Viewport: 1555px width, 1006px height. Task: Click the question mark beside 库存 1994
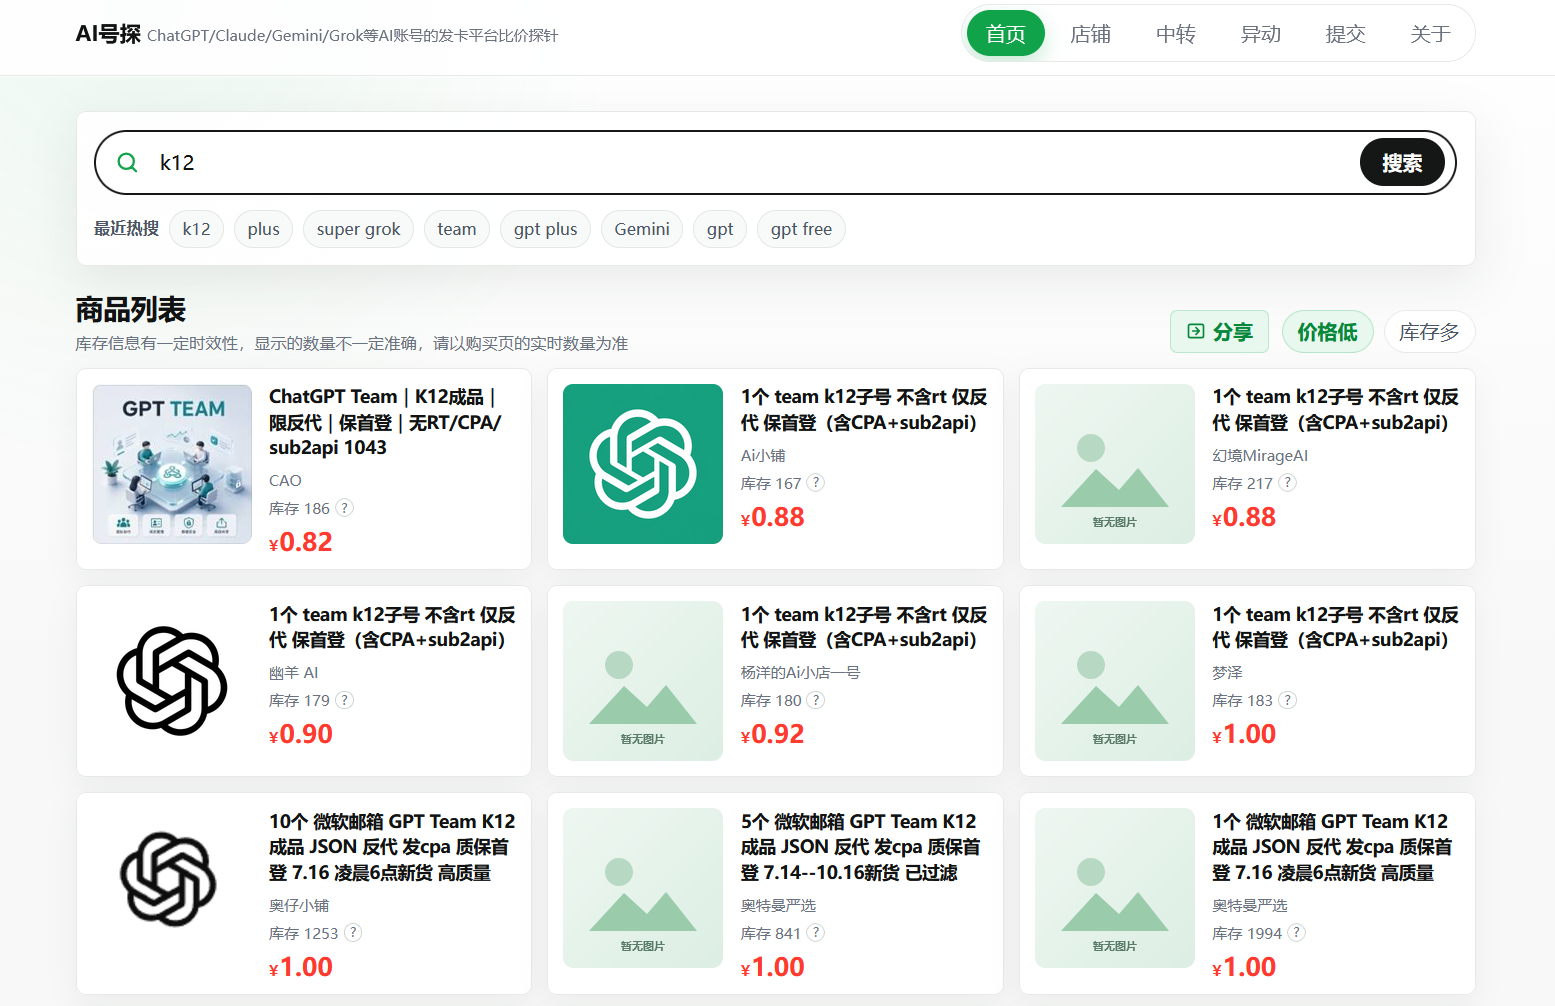click(1297, 933)
